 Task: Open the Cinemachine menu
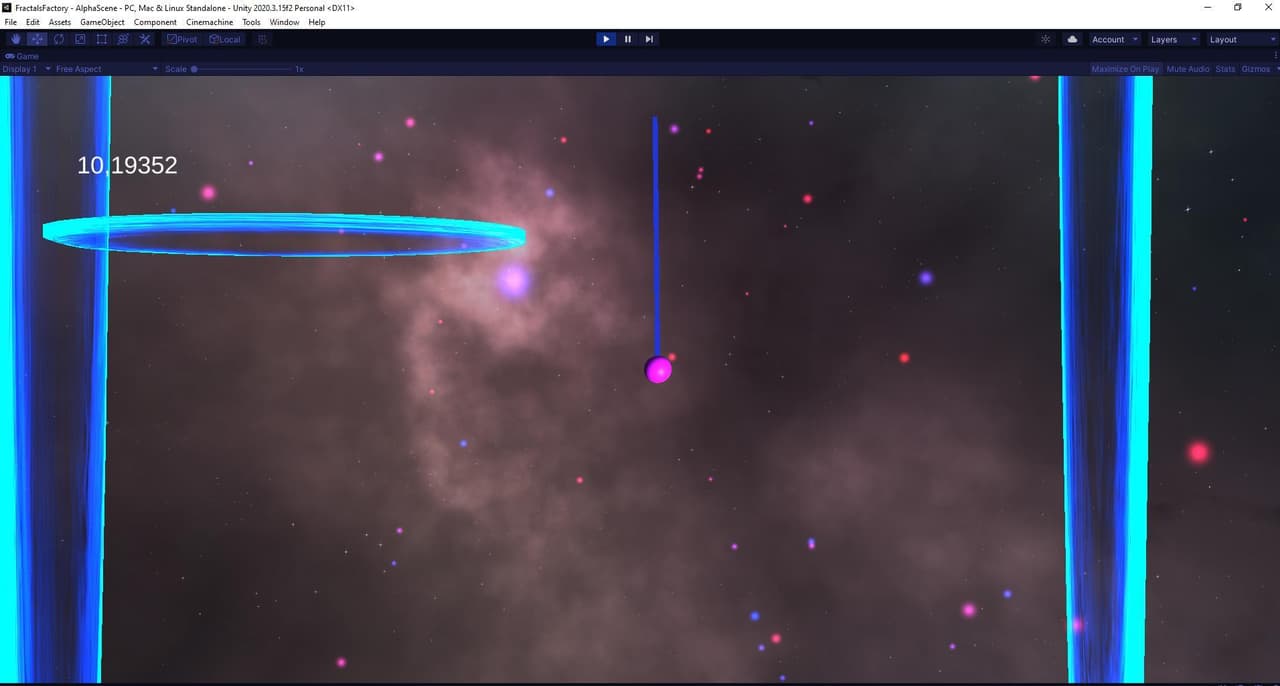(x=209, y=22)
